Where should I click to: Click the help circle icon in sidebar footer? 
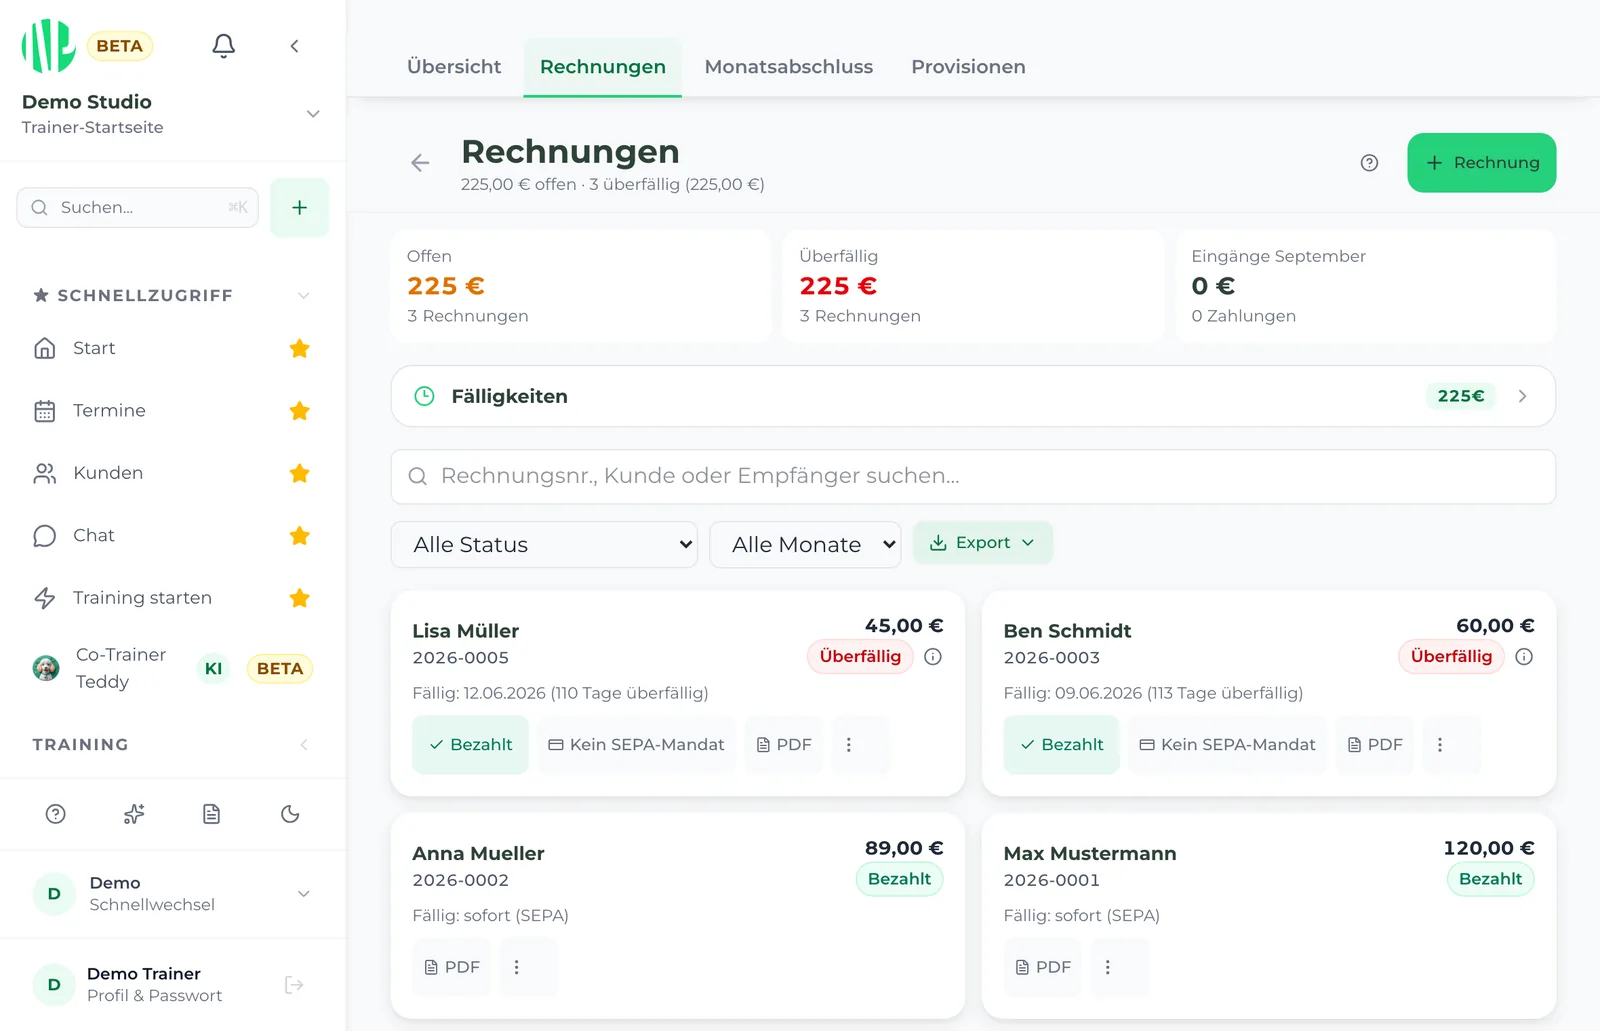coord(56,814)
